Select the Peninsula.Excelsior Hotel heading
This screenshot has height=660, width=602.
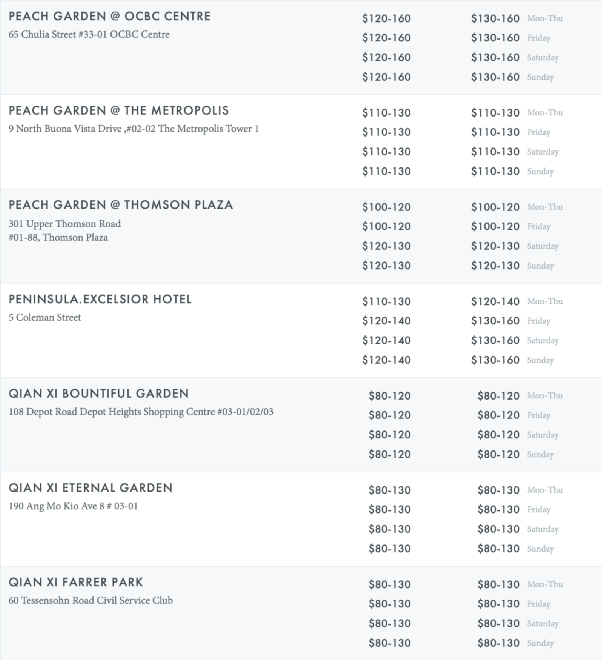point(100,299)
